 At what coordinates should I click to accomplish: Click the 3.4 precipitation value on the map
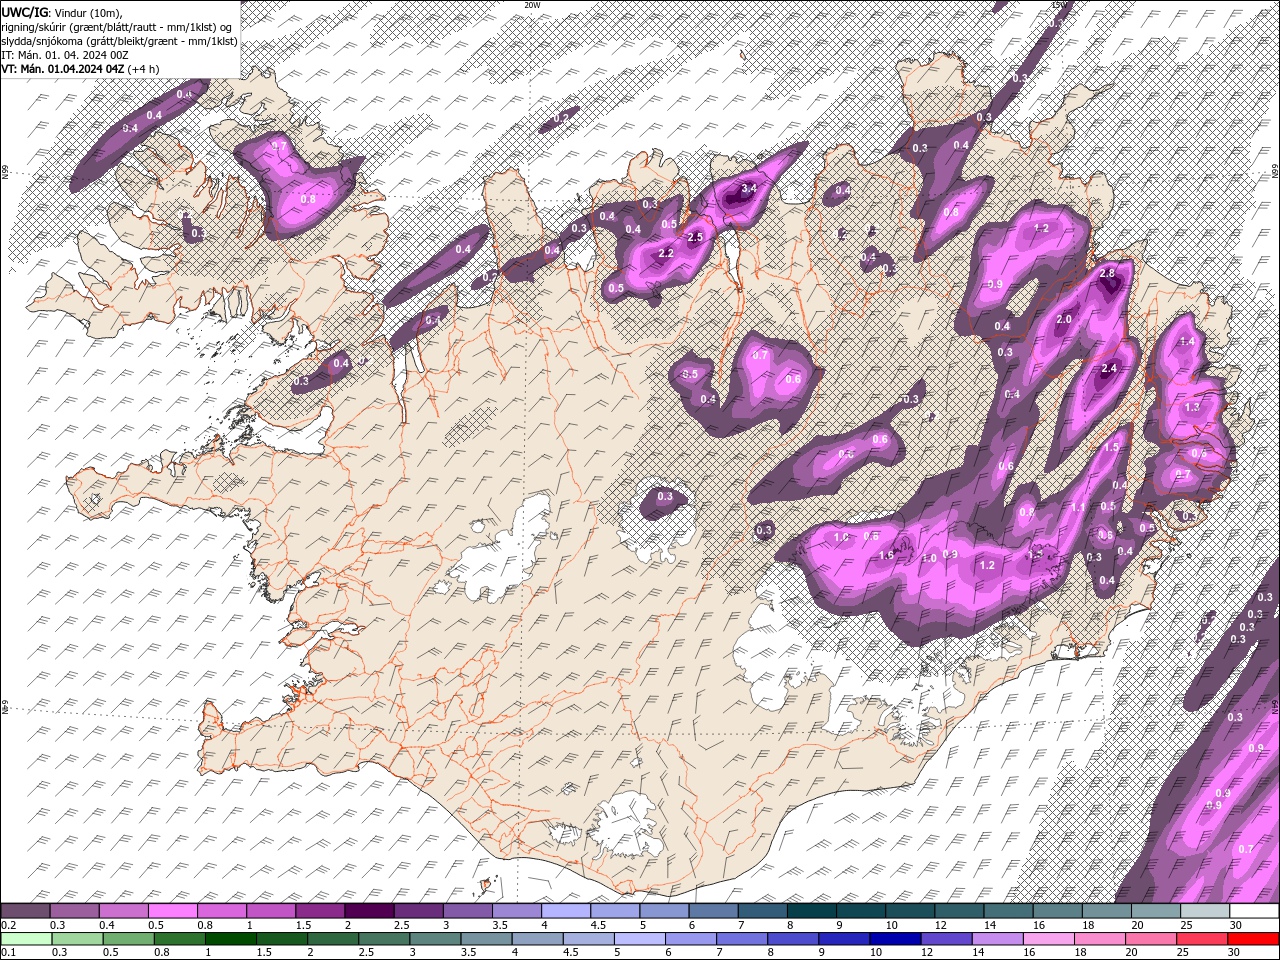coord(747,188)
